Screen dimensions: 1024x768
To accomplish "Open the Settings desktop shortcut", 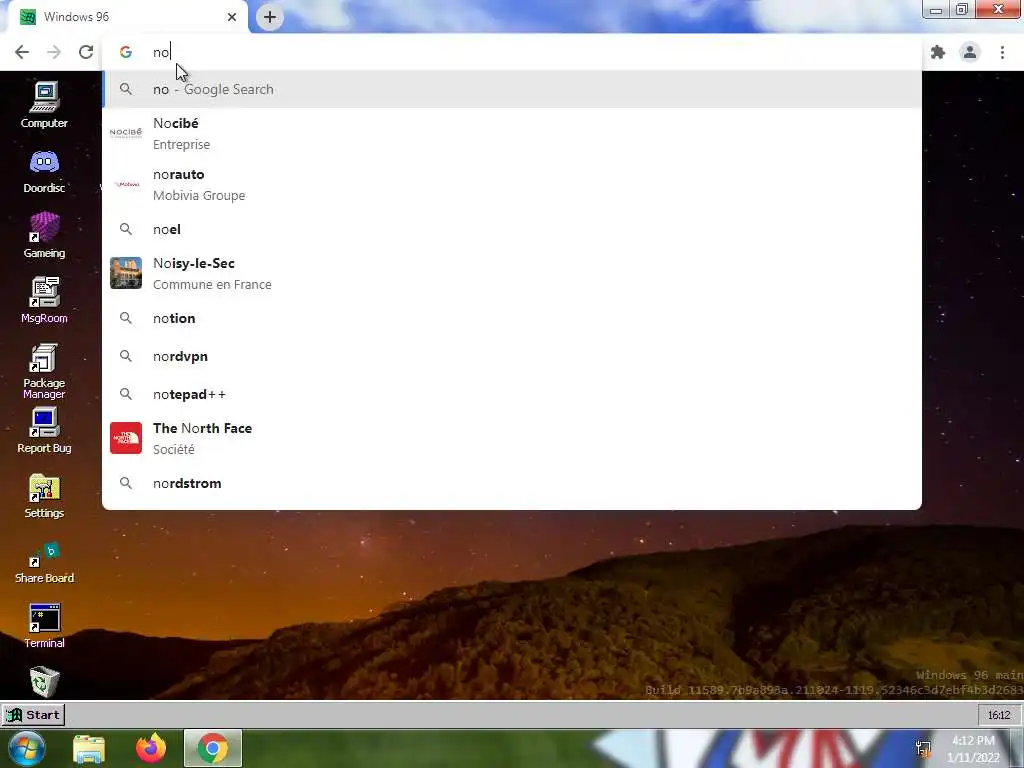I will point(44,496).
